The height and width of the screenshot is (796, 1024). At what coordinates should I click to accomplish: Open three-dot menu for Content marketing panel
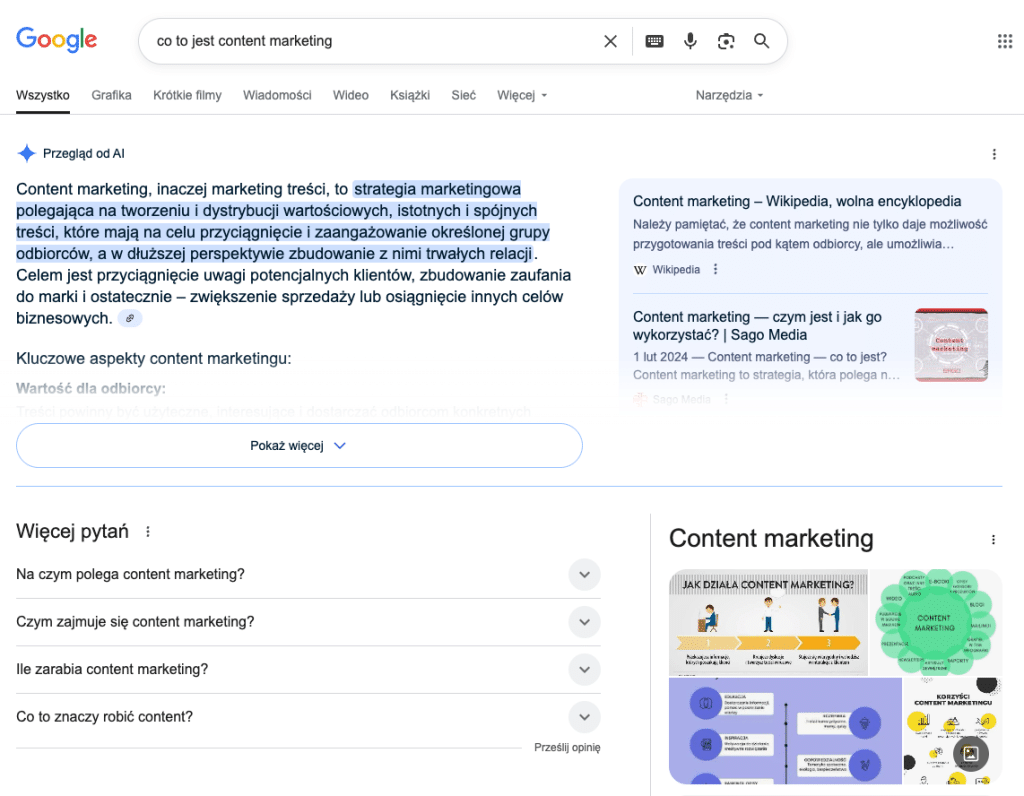[x=993, y=539]
